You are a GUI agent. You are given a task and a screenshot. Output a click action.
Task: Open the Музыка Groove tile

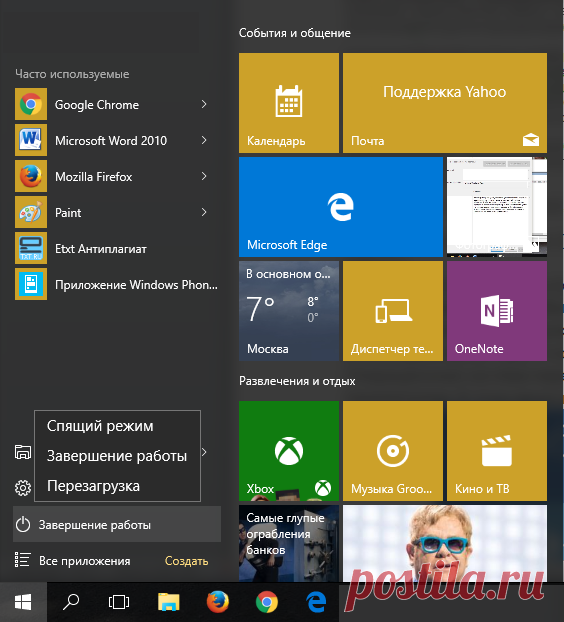[x=393, y=451]
